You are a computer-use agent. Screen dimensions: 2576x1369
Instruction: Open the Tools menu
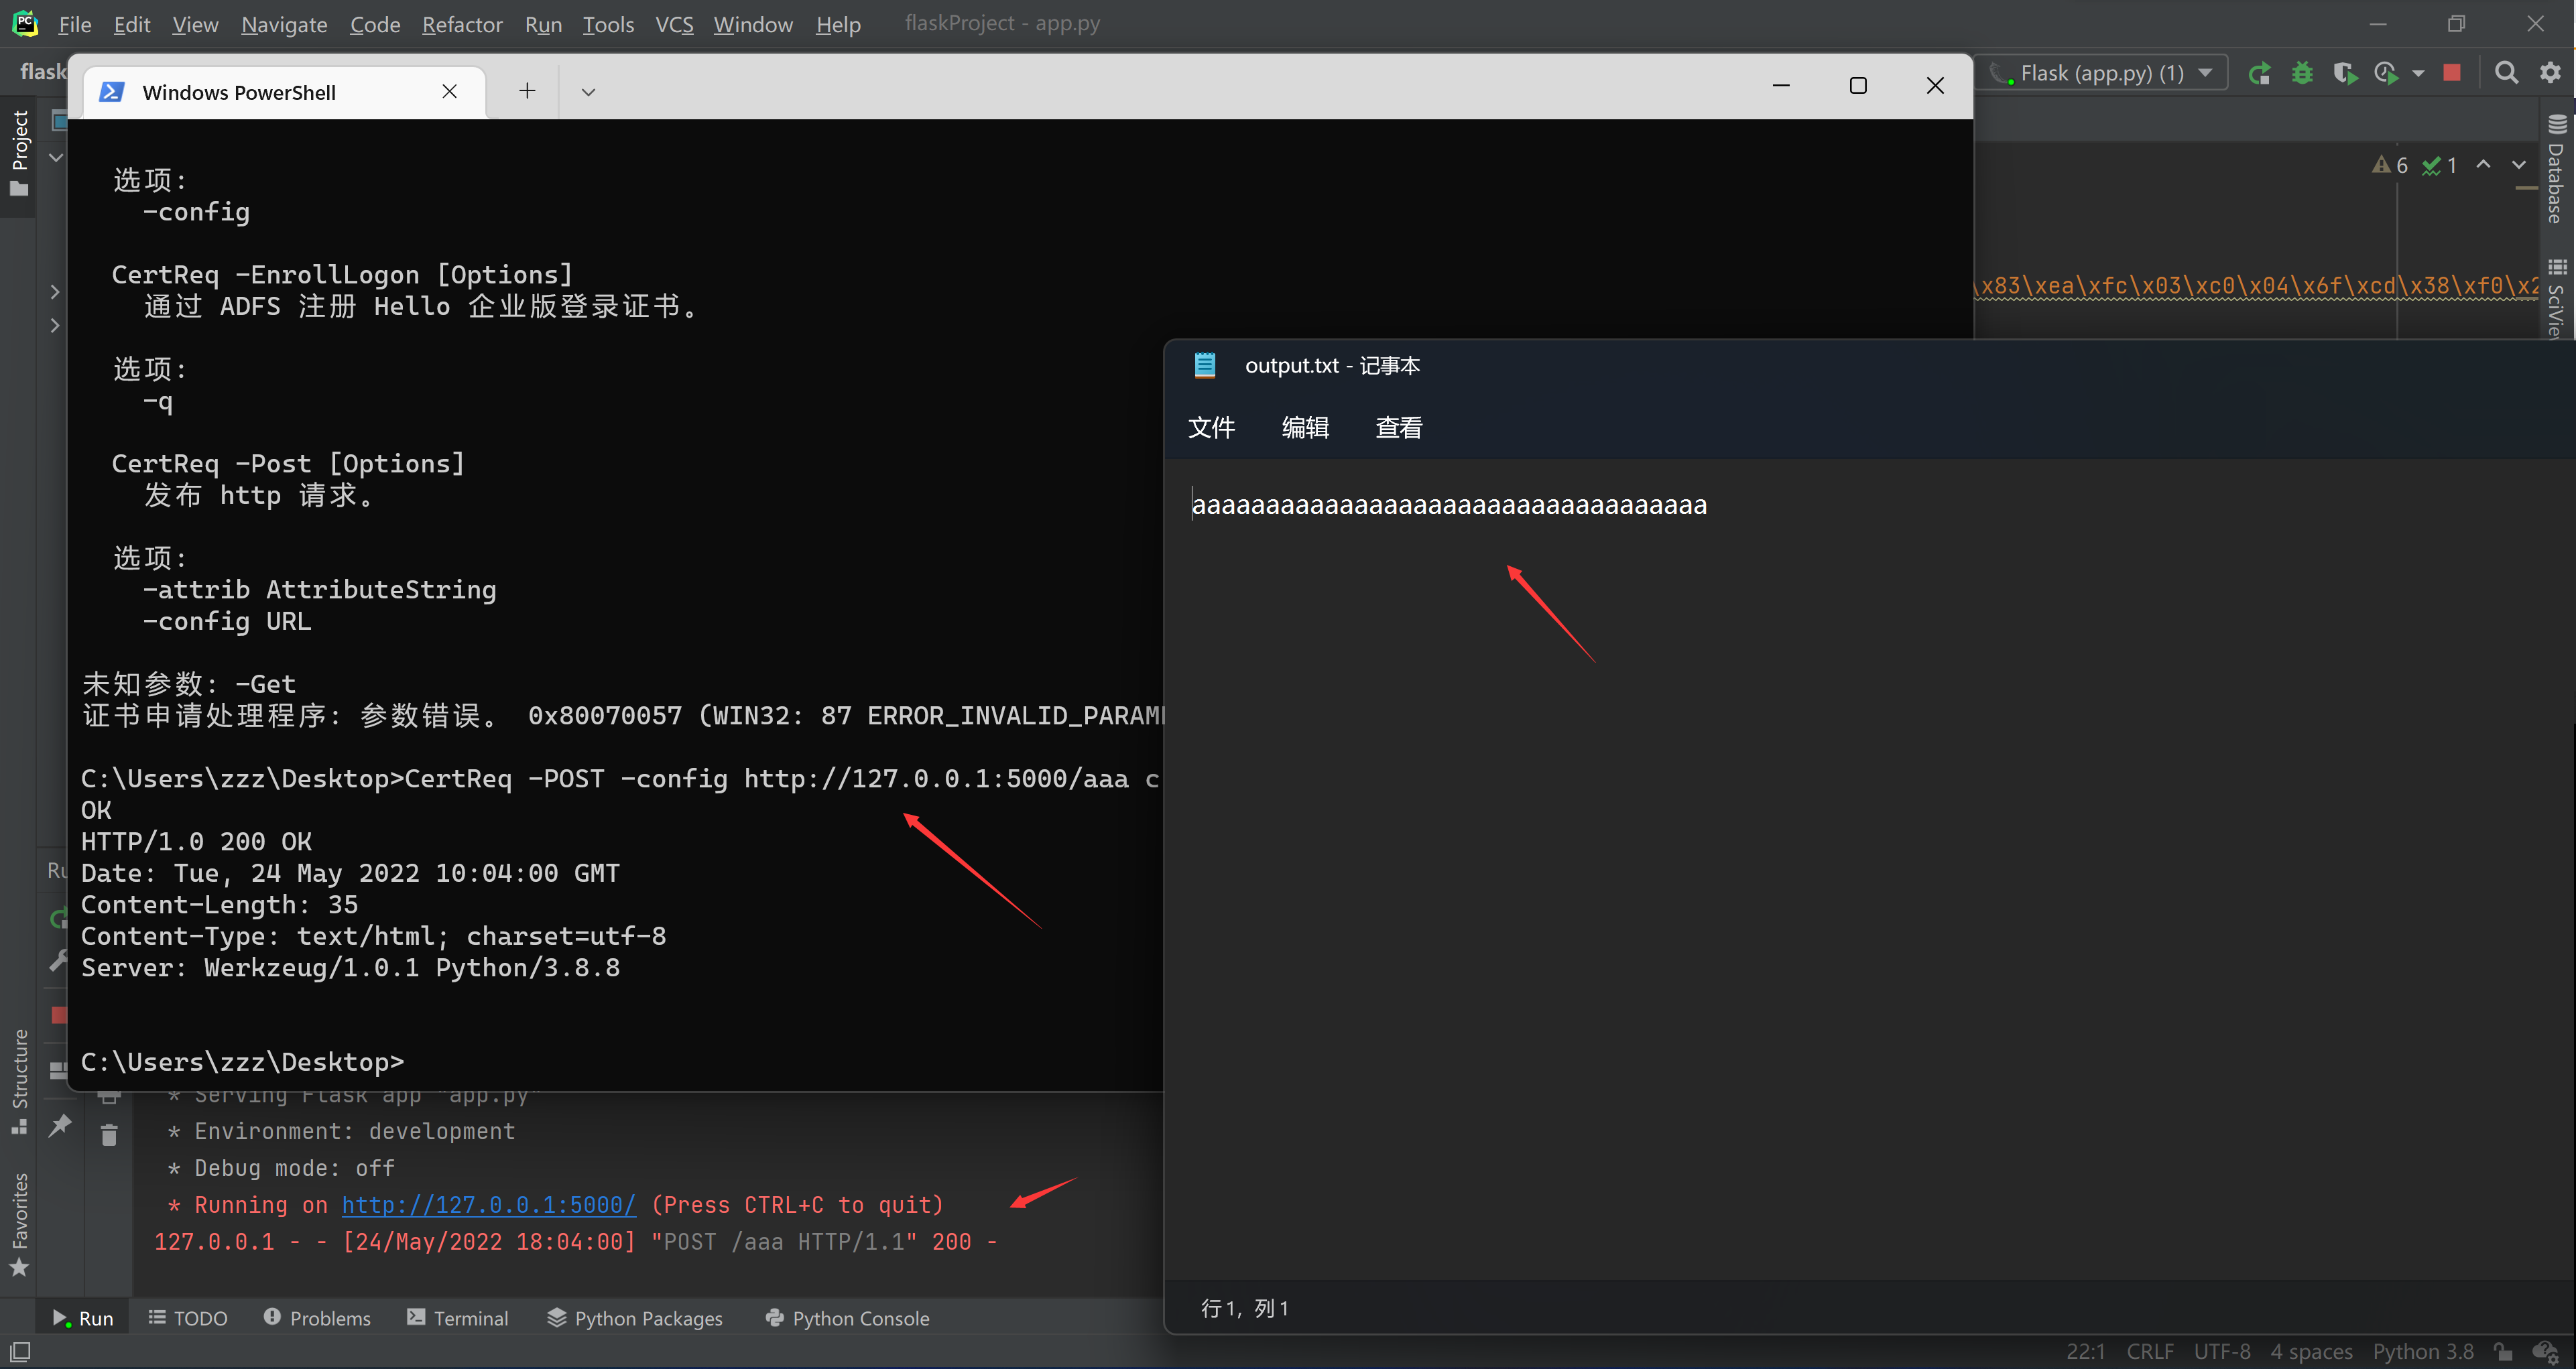[x=608, y=24]
